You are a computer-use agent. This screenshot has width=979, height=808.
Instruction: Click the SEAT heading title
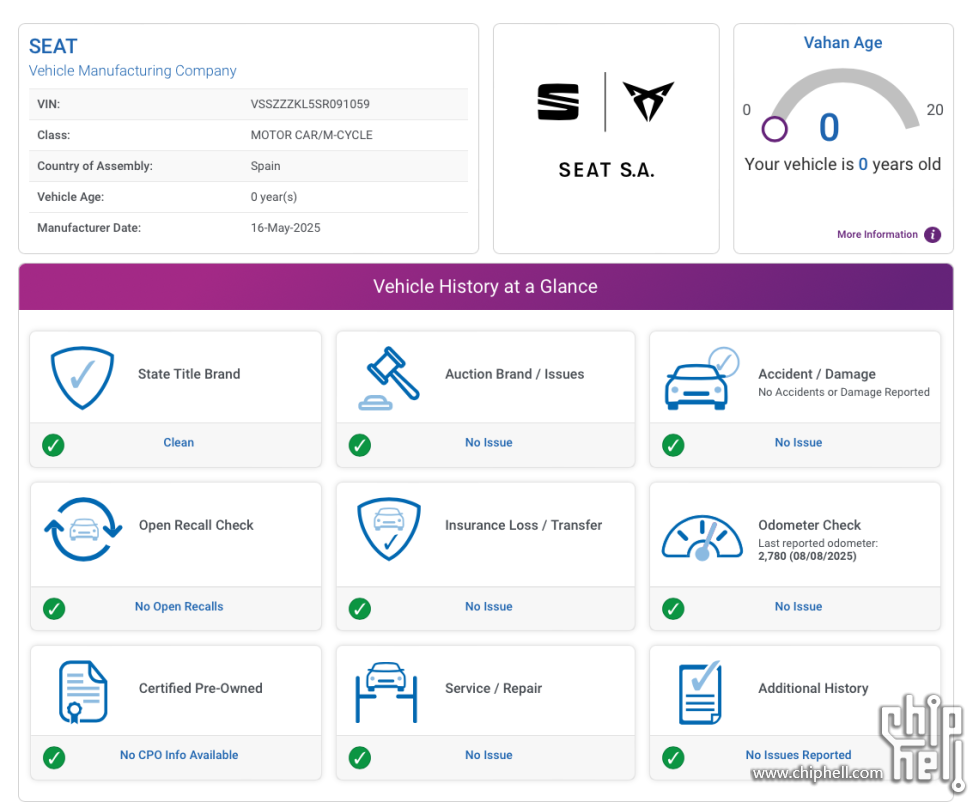point(53,46)
